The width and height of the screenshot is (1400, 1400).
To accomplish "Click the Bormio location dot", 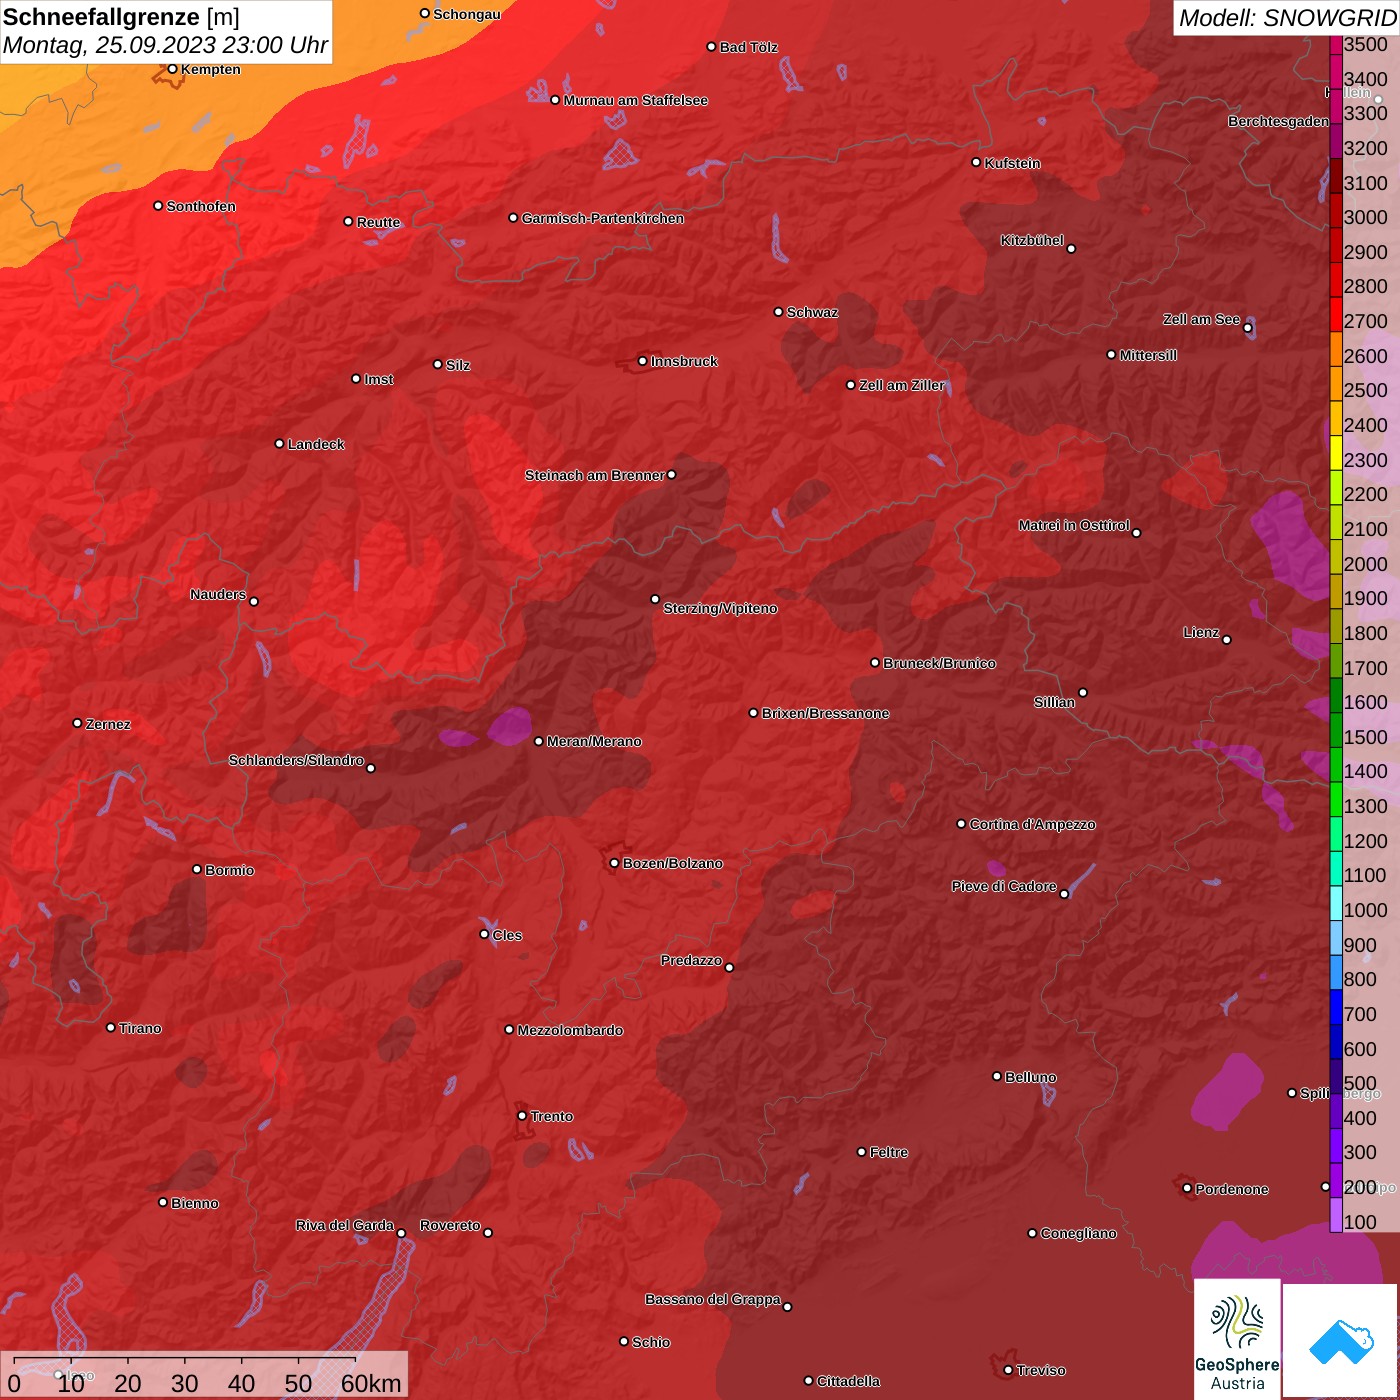I will (x=197, y=869).
